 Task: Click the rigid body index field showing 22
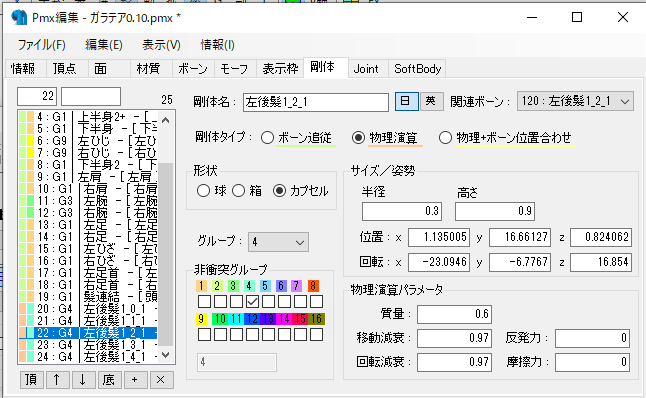(37, 96)
